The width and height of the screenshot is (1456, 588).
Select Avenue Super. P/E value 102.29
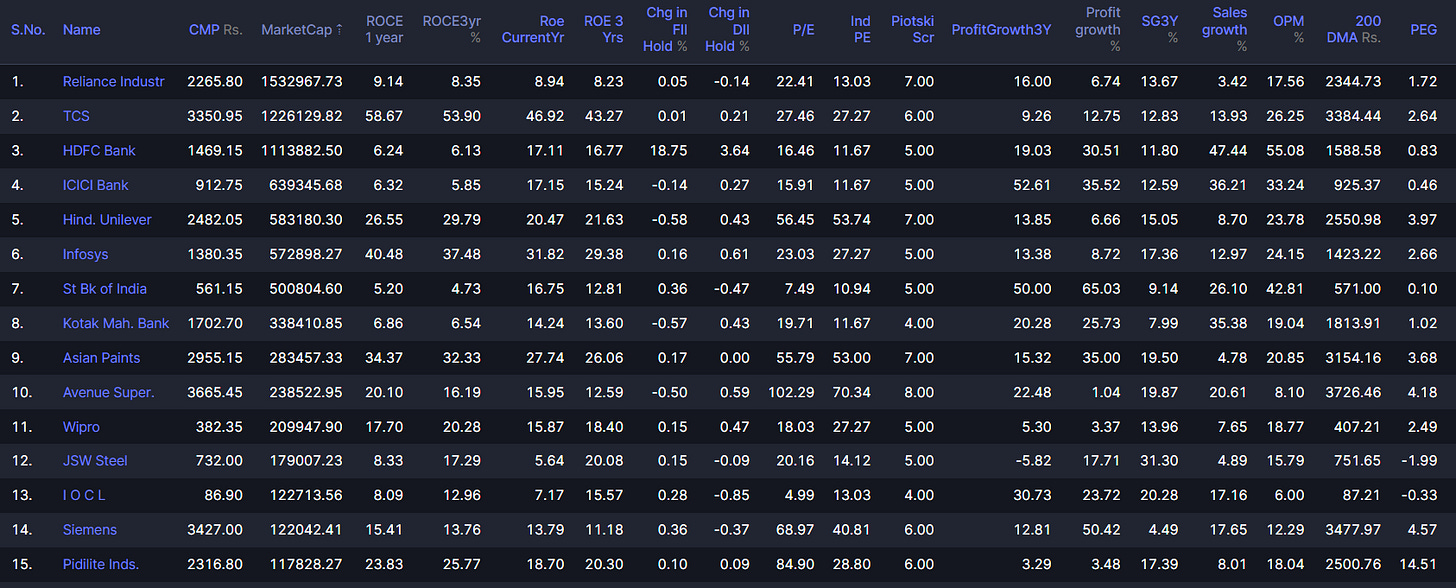pos(792,392)
